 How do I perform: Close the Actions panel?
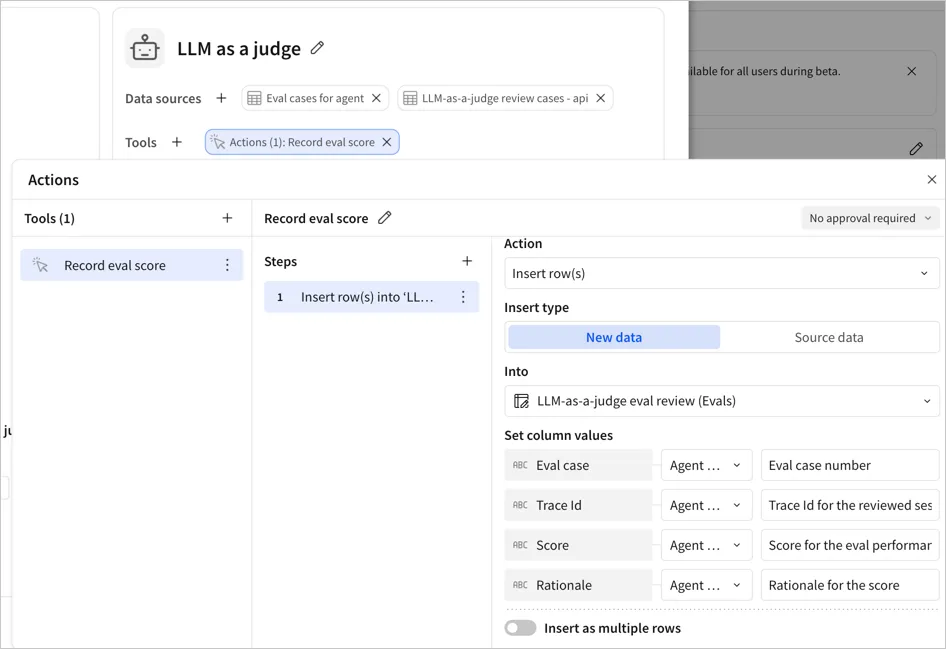[932, 179]
